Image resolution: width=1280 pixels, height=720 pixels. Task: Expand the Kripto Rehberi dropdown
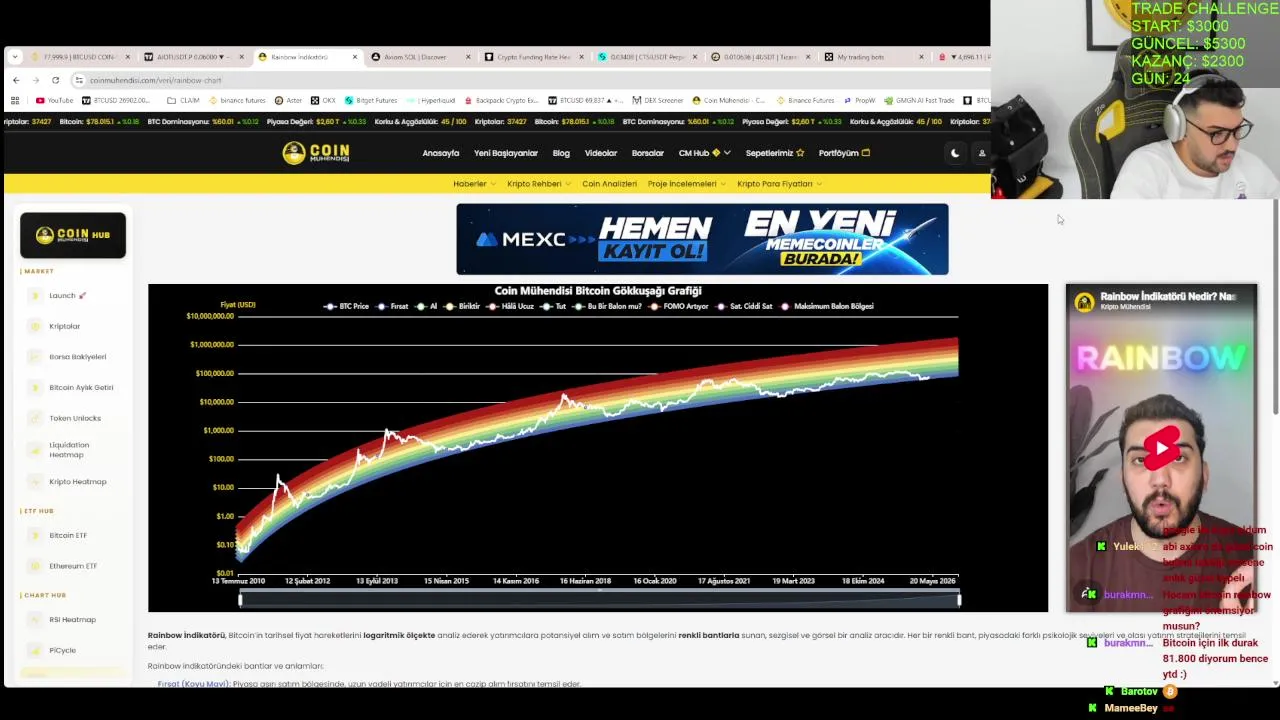(538, 184)
